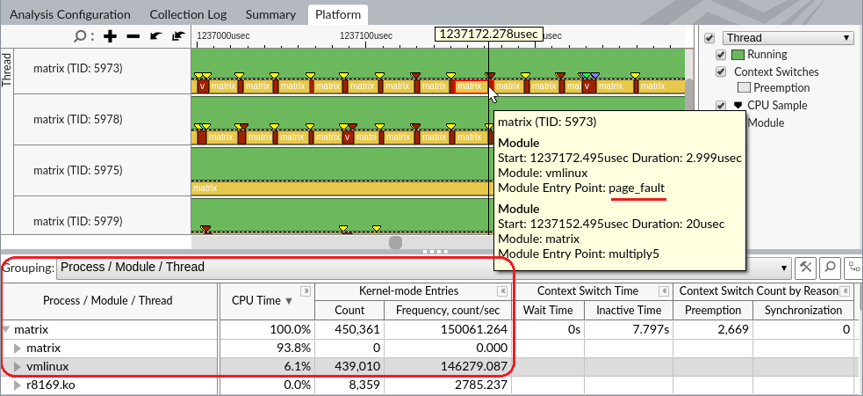863x396 pixels.
Task: Open the Grouping combo box dropdown
Action: pos(424,268)
